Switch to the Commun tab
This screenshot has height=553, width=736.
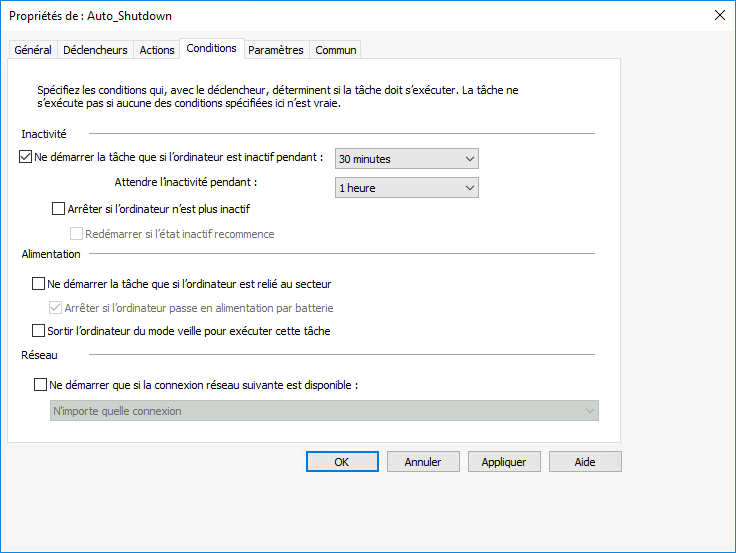pos(336,50)
